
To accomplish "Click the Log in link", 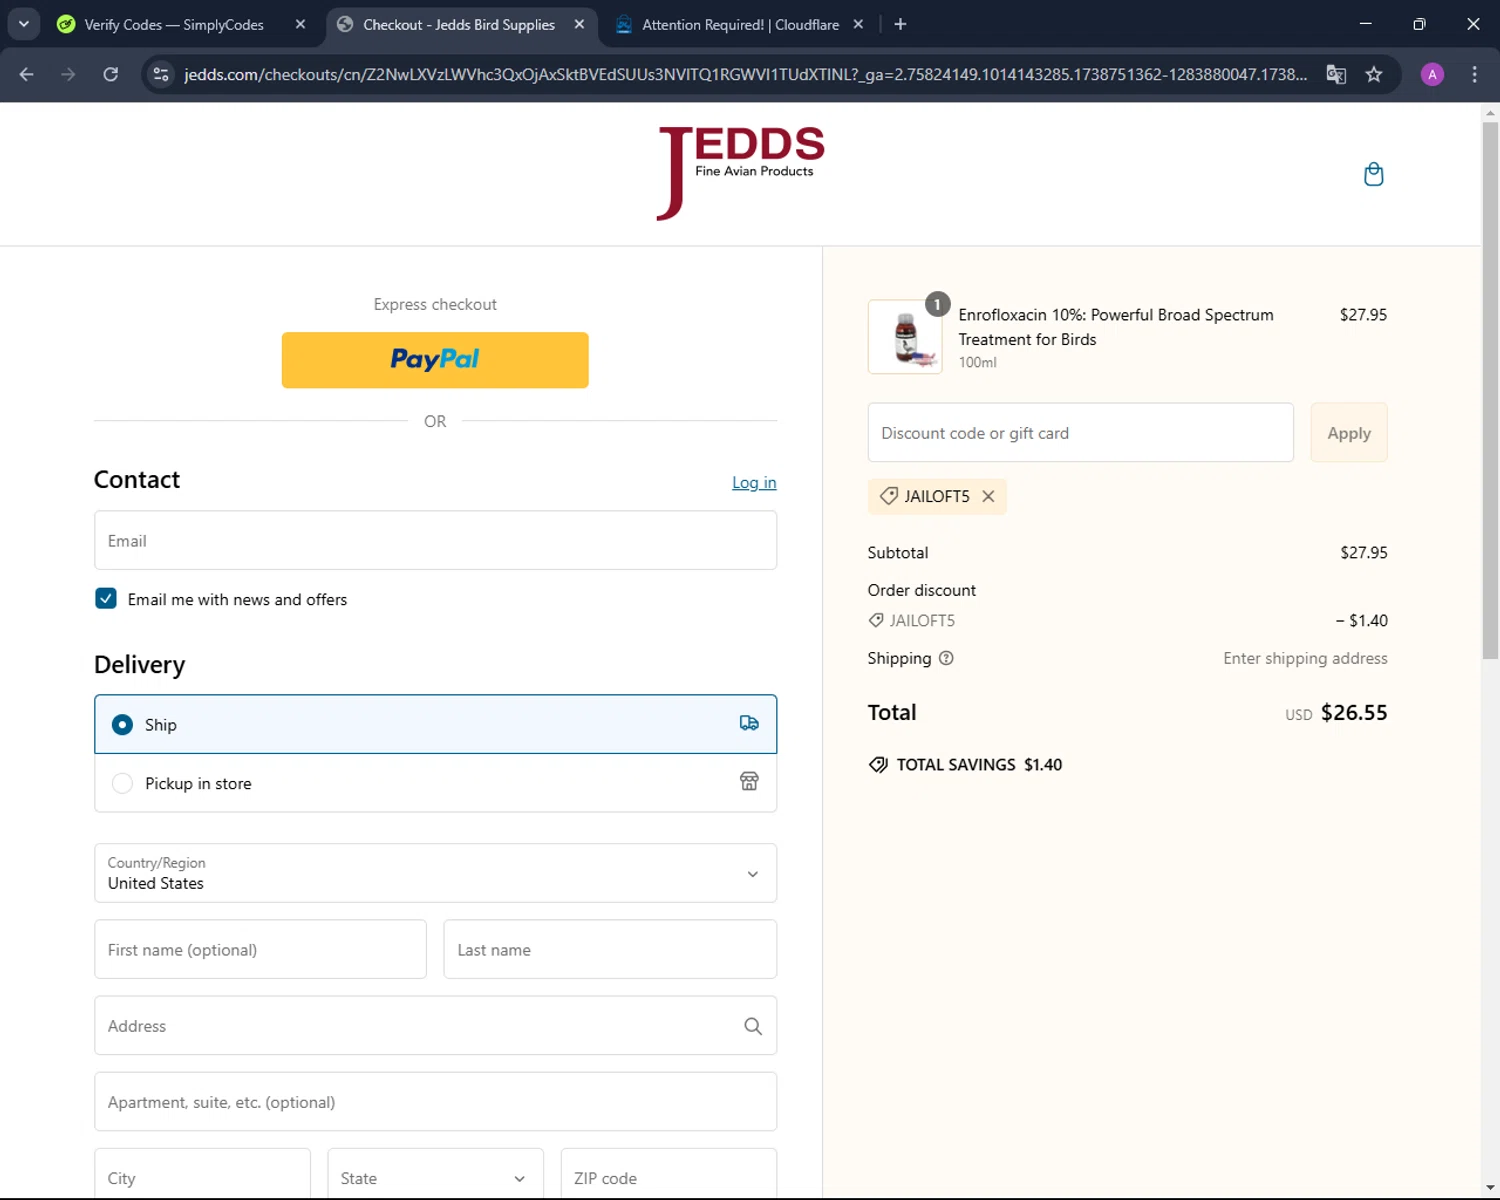I will tap(754, 482).
